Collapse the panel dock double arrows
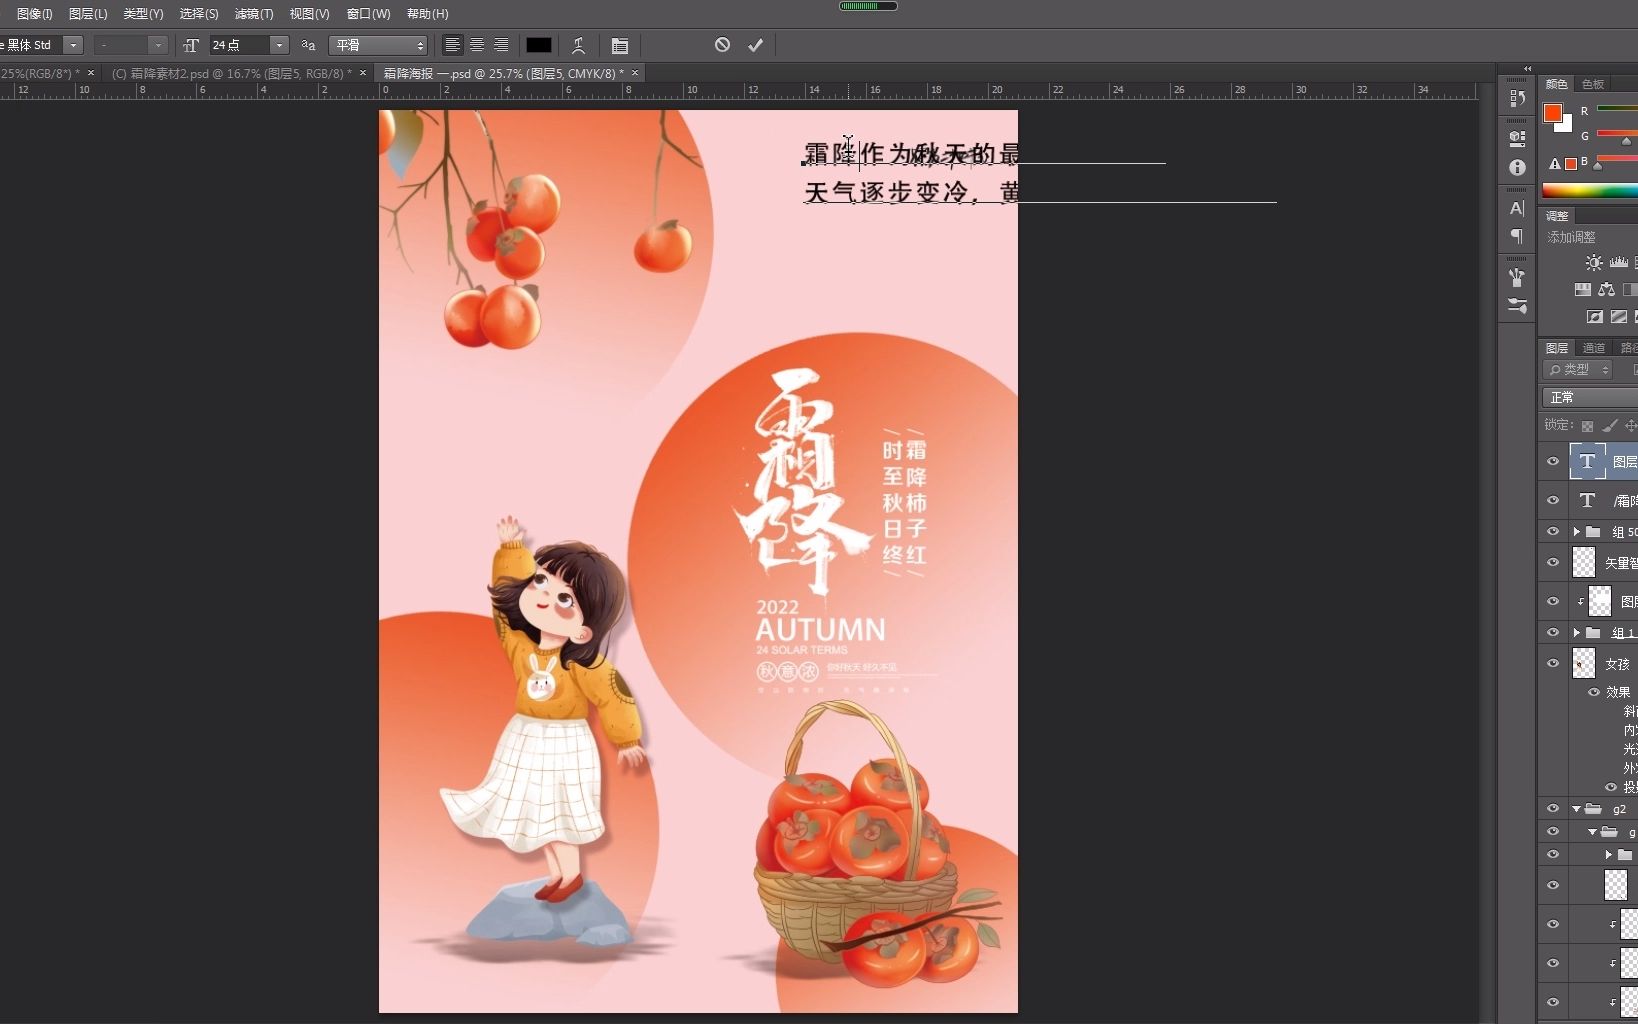This screenshot has width=1638, height=1024. 1527,69
